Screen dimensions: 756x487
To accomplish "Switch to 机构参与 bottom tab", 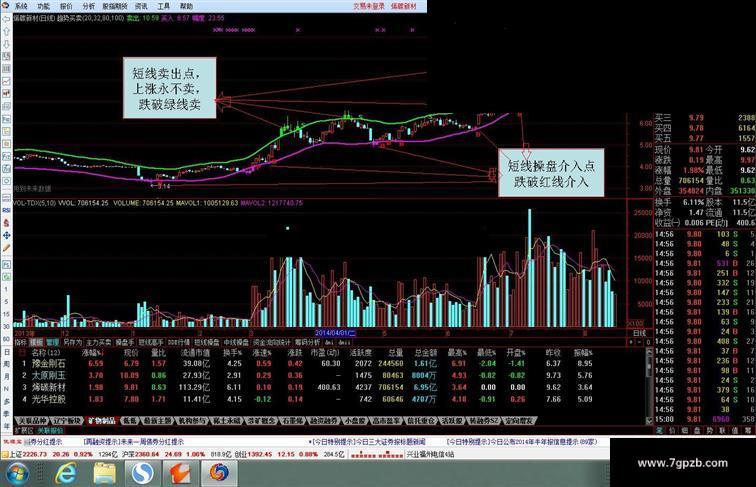I will click(192, 421).
